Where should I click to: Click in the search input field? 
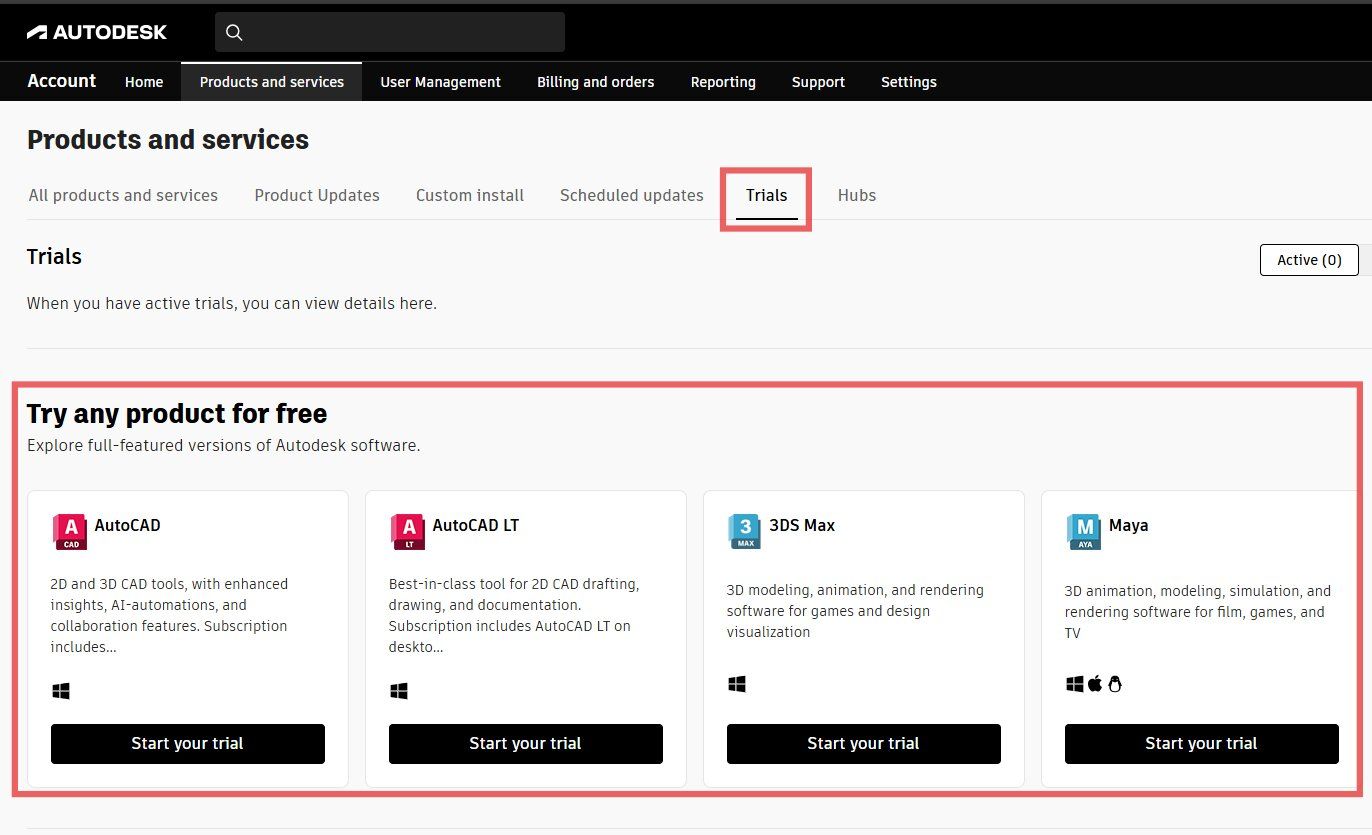pos(390,32)
